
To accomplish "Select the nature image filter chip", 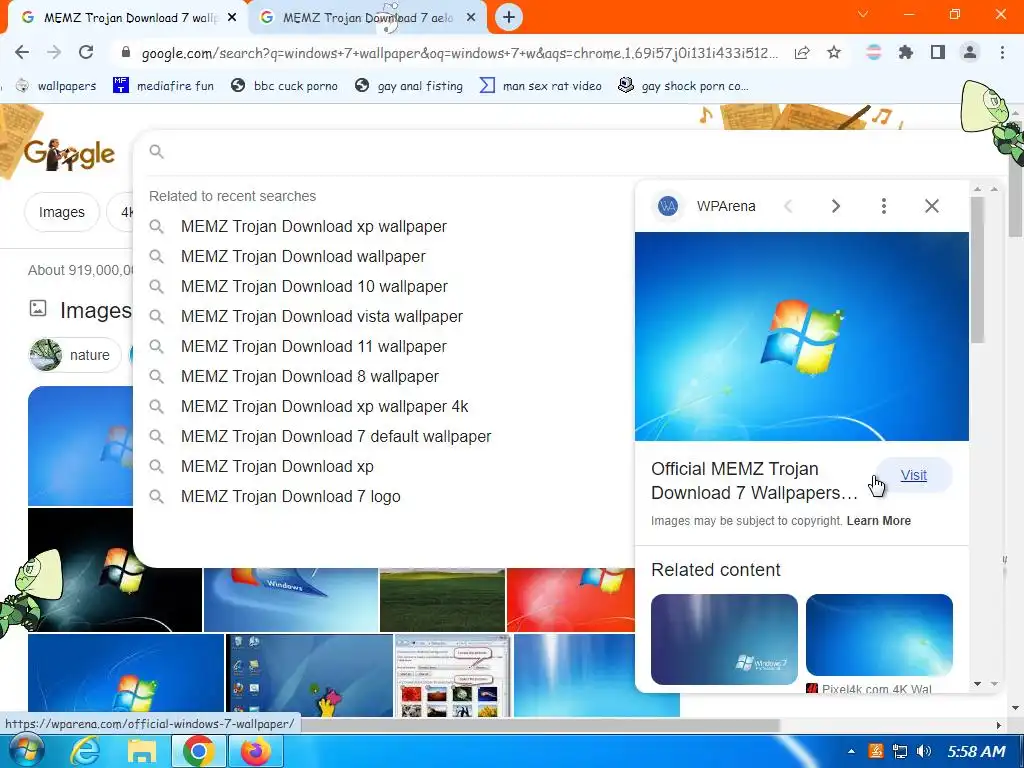I will [x=74, y=355].
